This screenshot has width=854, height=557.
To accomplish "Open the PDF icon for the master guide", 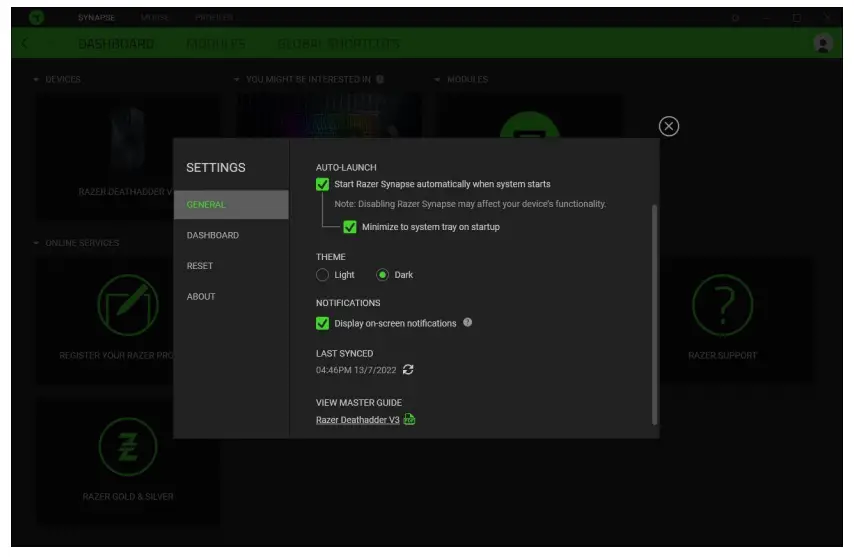I will point(409,420).
